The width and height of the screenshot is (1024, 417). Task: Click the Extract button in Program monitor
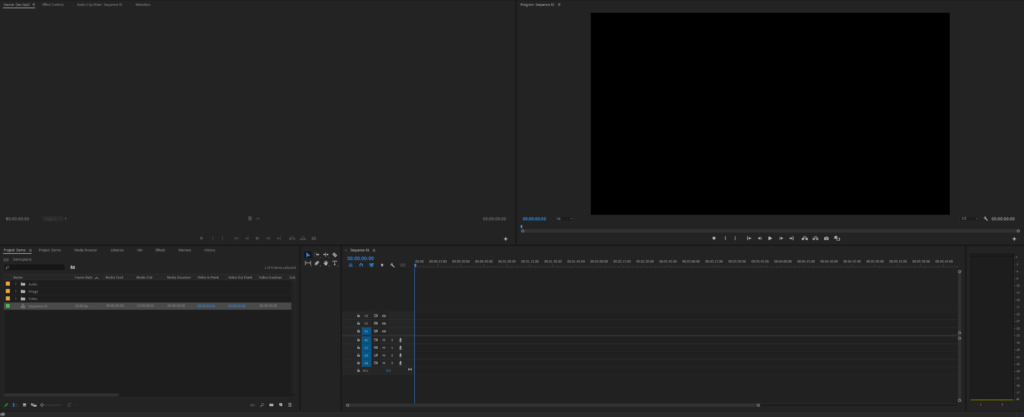[816, 238]
